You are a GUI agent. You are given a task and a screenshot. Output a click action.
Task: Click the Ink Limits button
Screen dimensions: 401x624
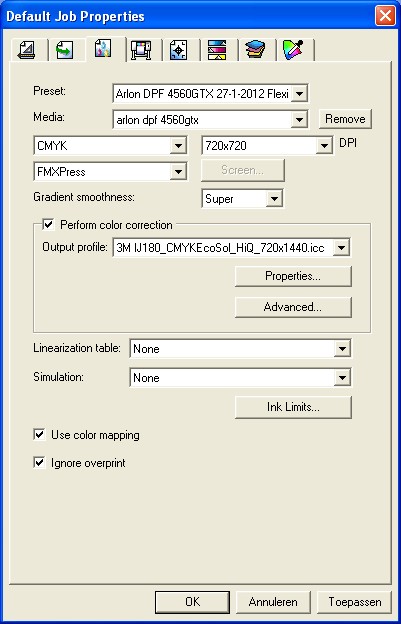[x=293, y=407]
